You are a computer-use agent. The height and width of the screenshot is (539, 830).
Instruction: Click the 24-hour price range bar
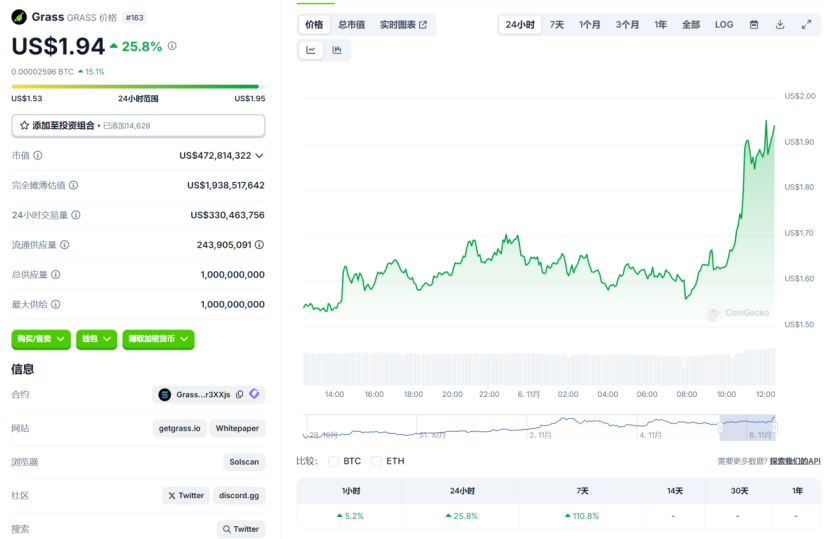pos(138,86)
